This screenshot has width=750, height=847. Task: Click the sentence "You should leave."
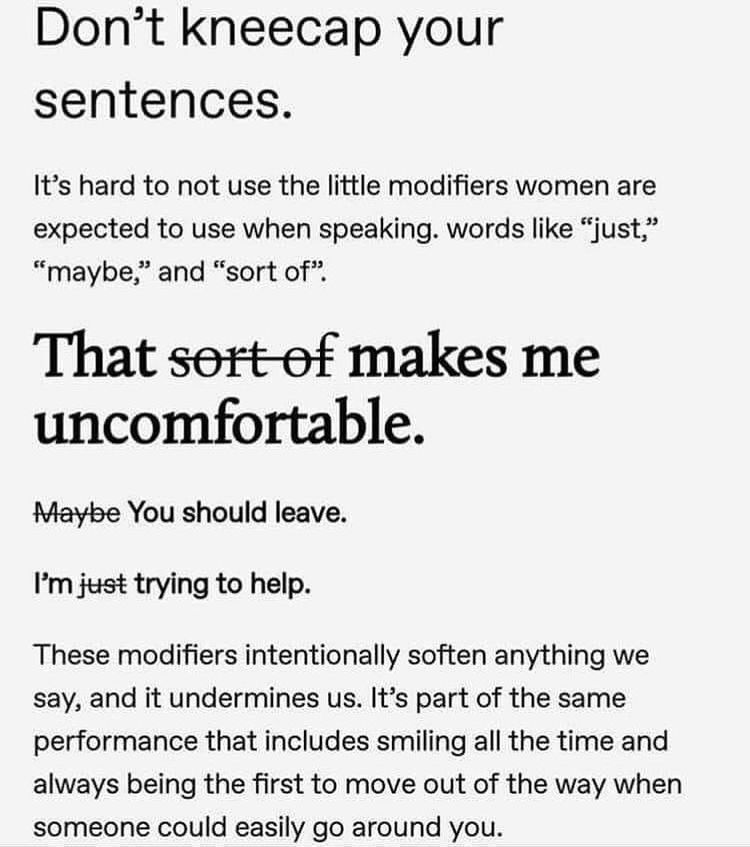(237, 513)
